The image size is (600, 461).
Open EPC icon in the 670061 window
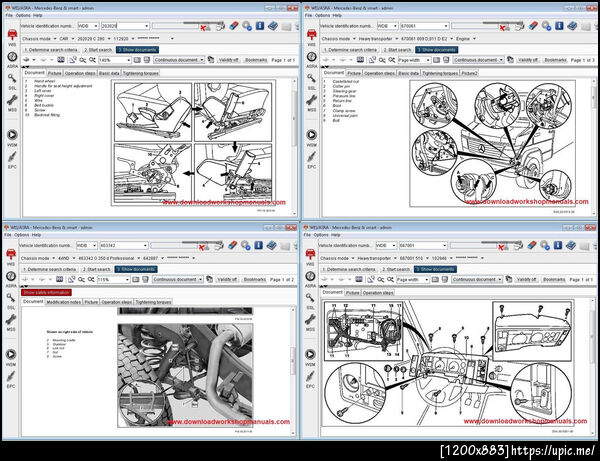click(312, 157)
